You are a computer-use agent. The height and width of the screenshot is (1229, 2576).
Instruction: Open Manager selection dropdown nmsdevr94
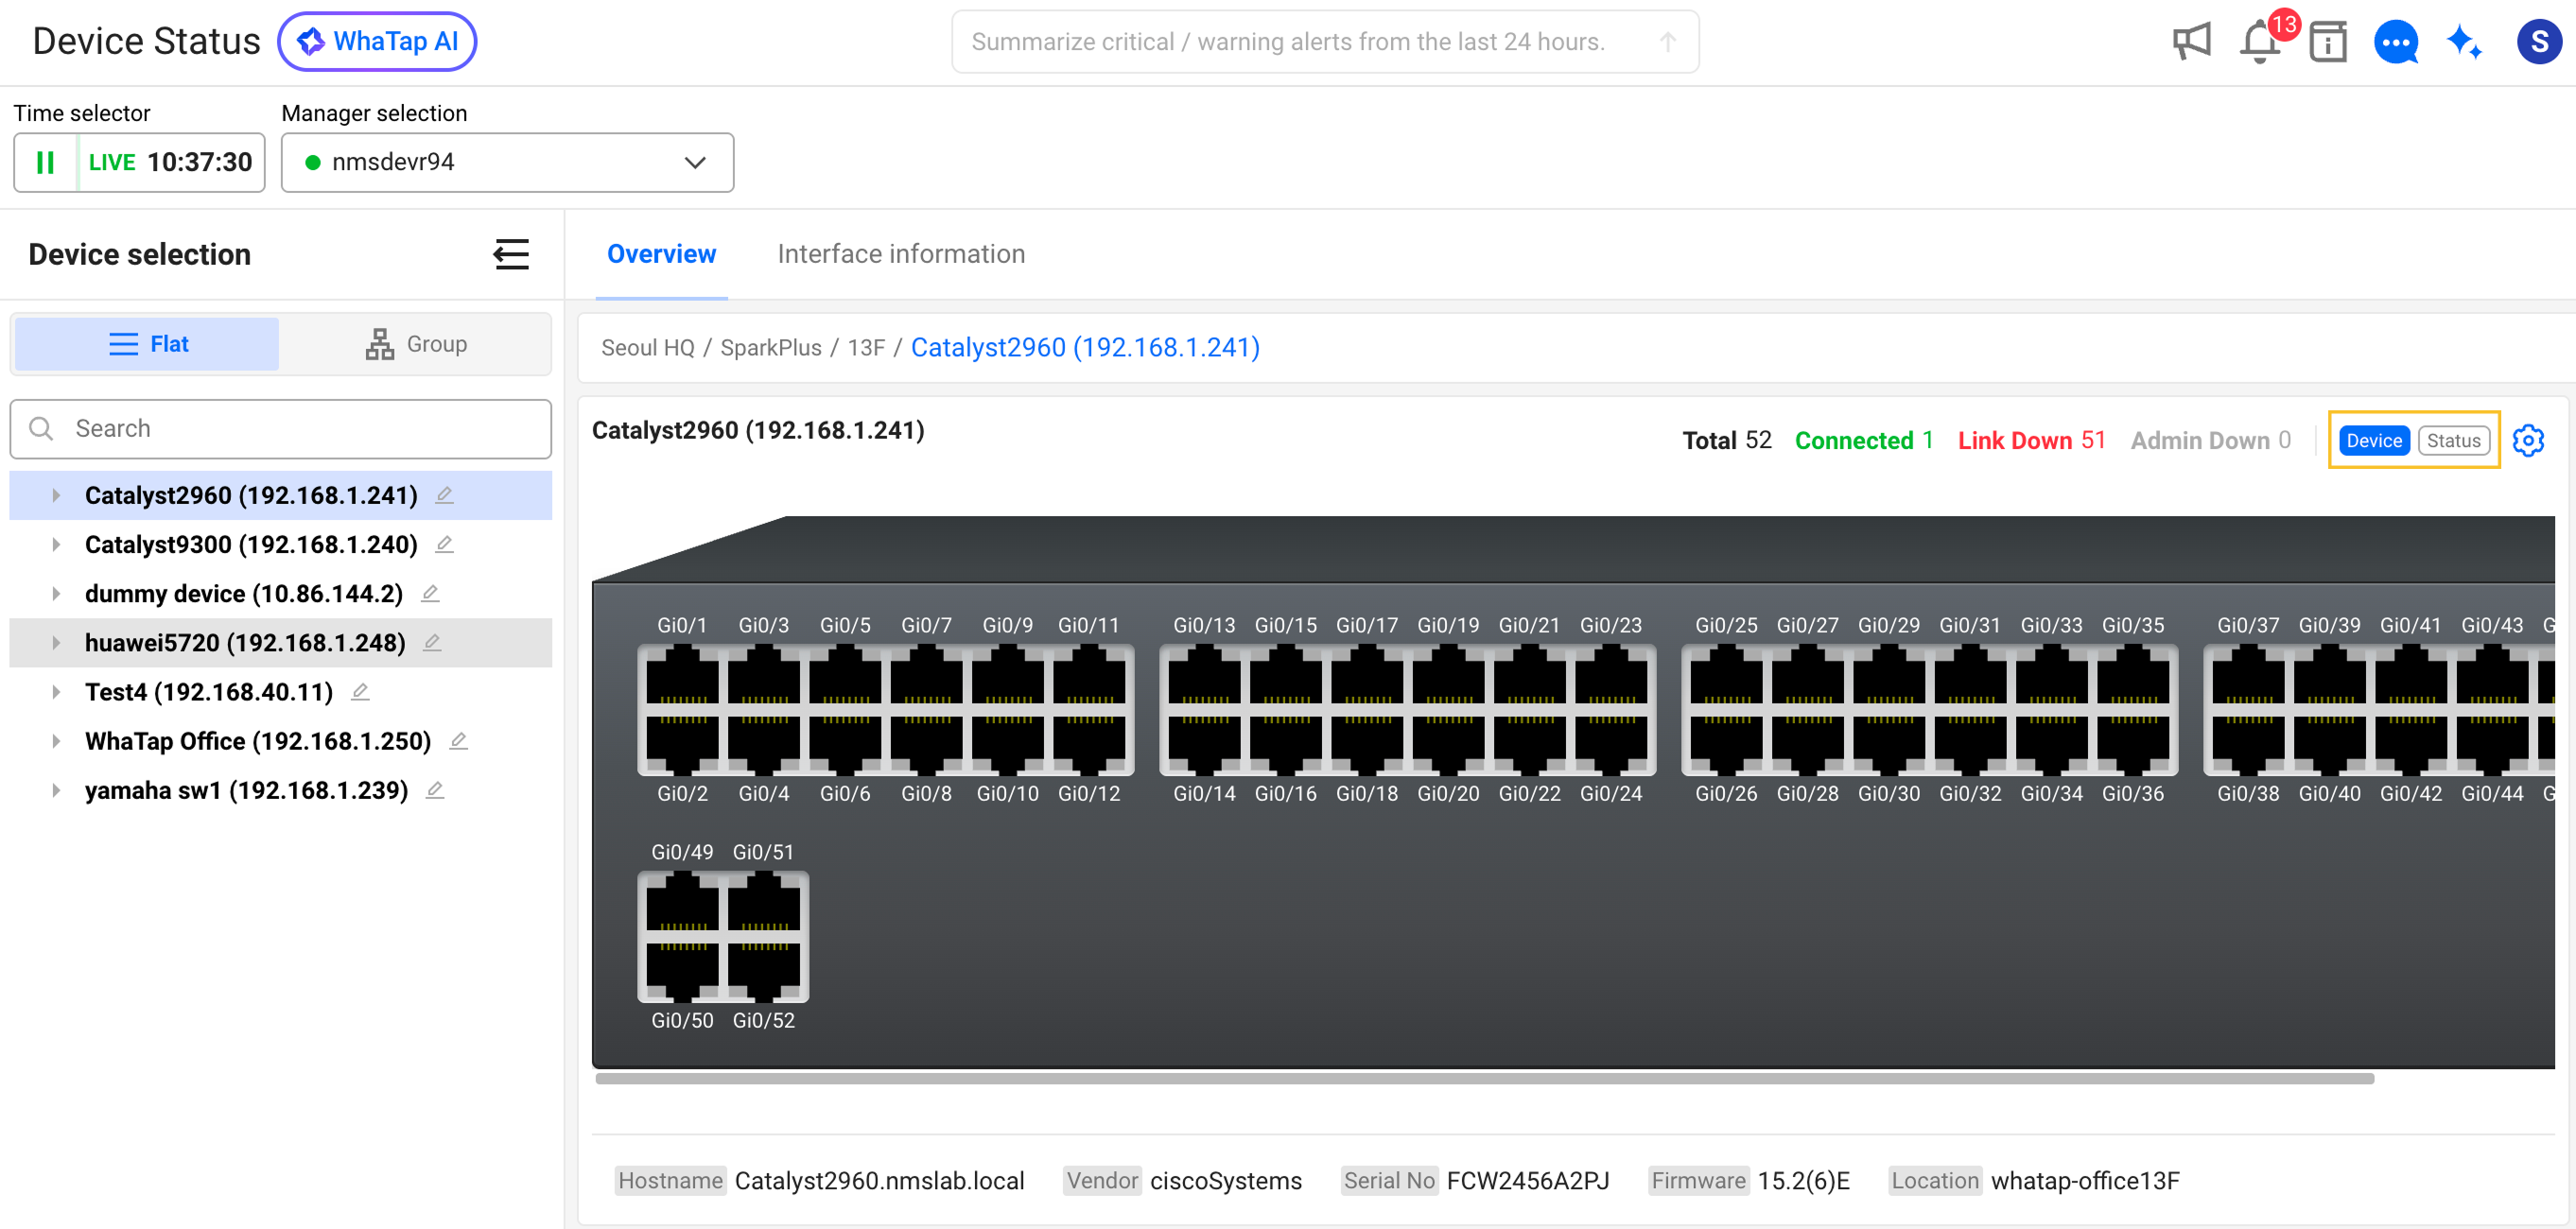(507, 162)
